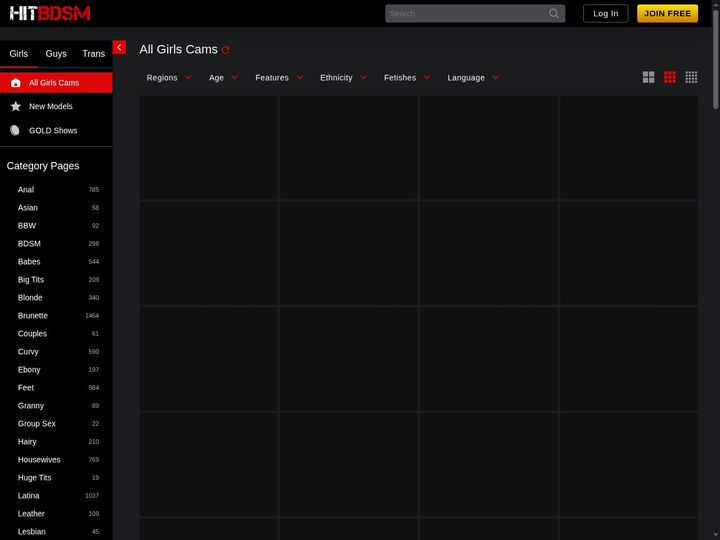
Task: Click the JOIN FREE button
Action: pyautogui.click(x=667, y=13)
